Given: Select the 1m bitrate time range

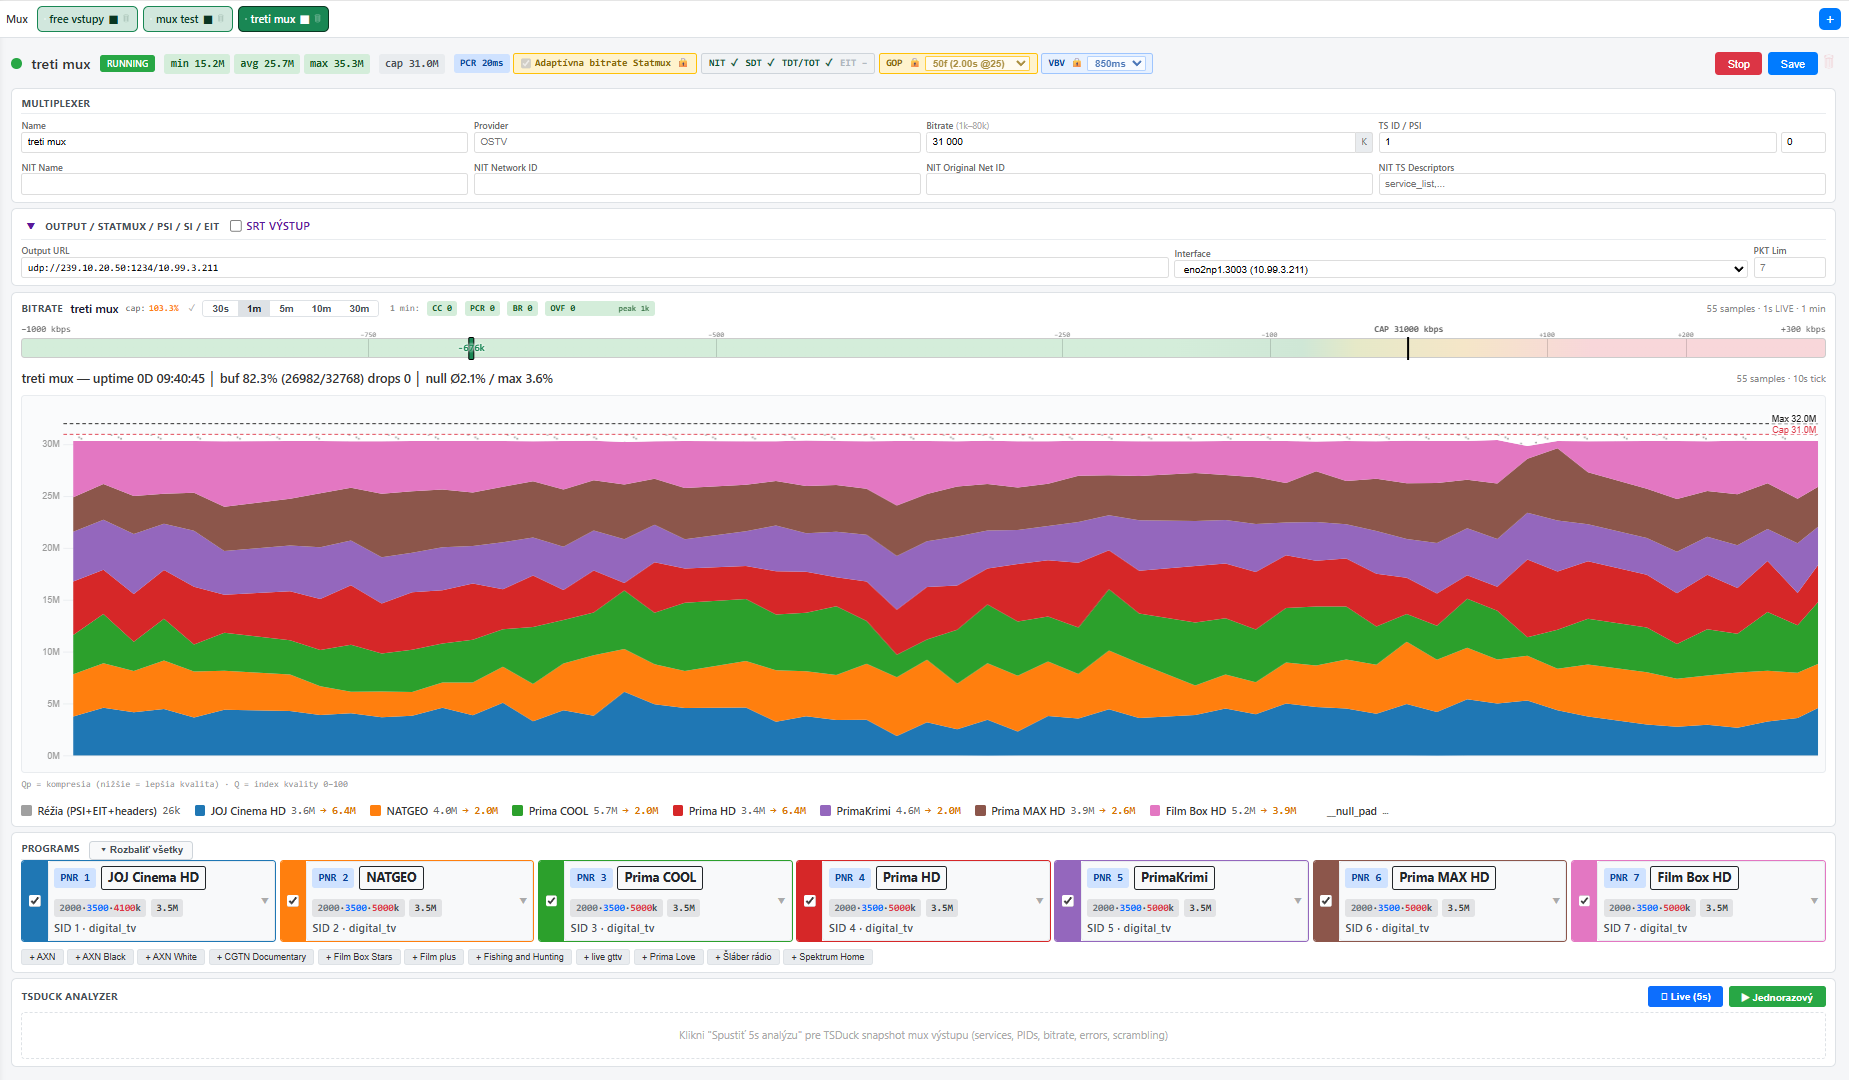Looking at the screenshot, I should (255, 309).
